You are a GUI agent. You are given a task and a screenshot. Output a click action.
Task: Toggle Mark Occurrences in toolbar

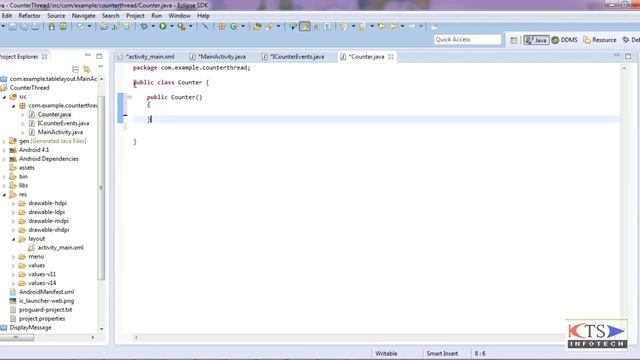tap(304, 27)
